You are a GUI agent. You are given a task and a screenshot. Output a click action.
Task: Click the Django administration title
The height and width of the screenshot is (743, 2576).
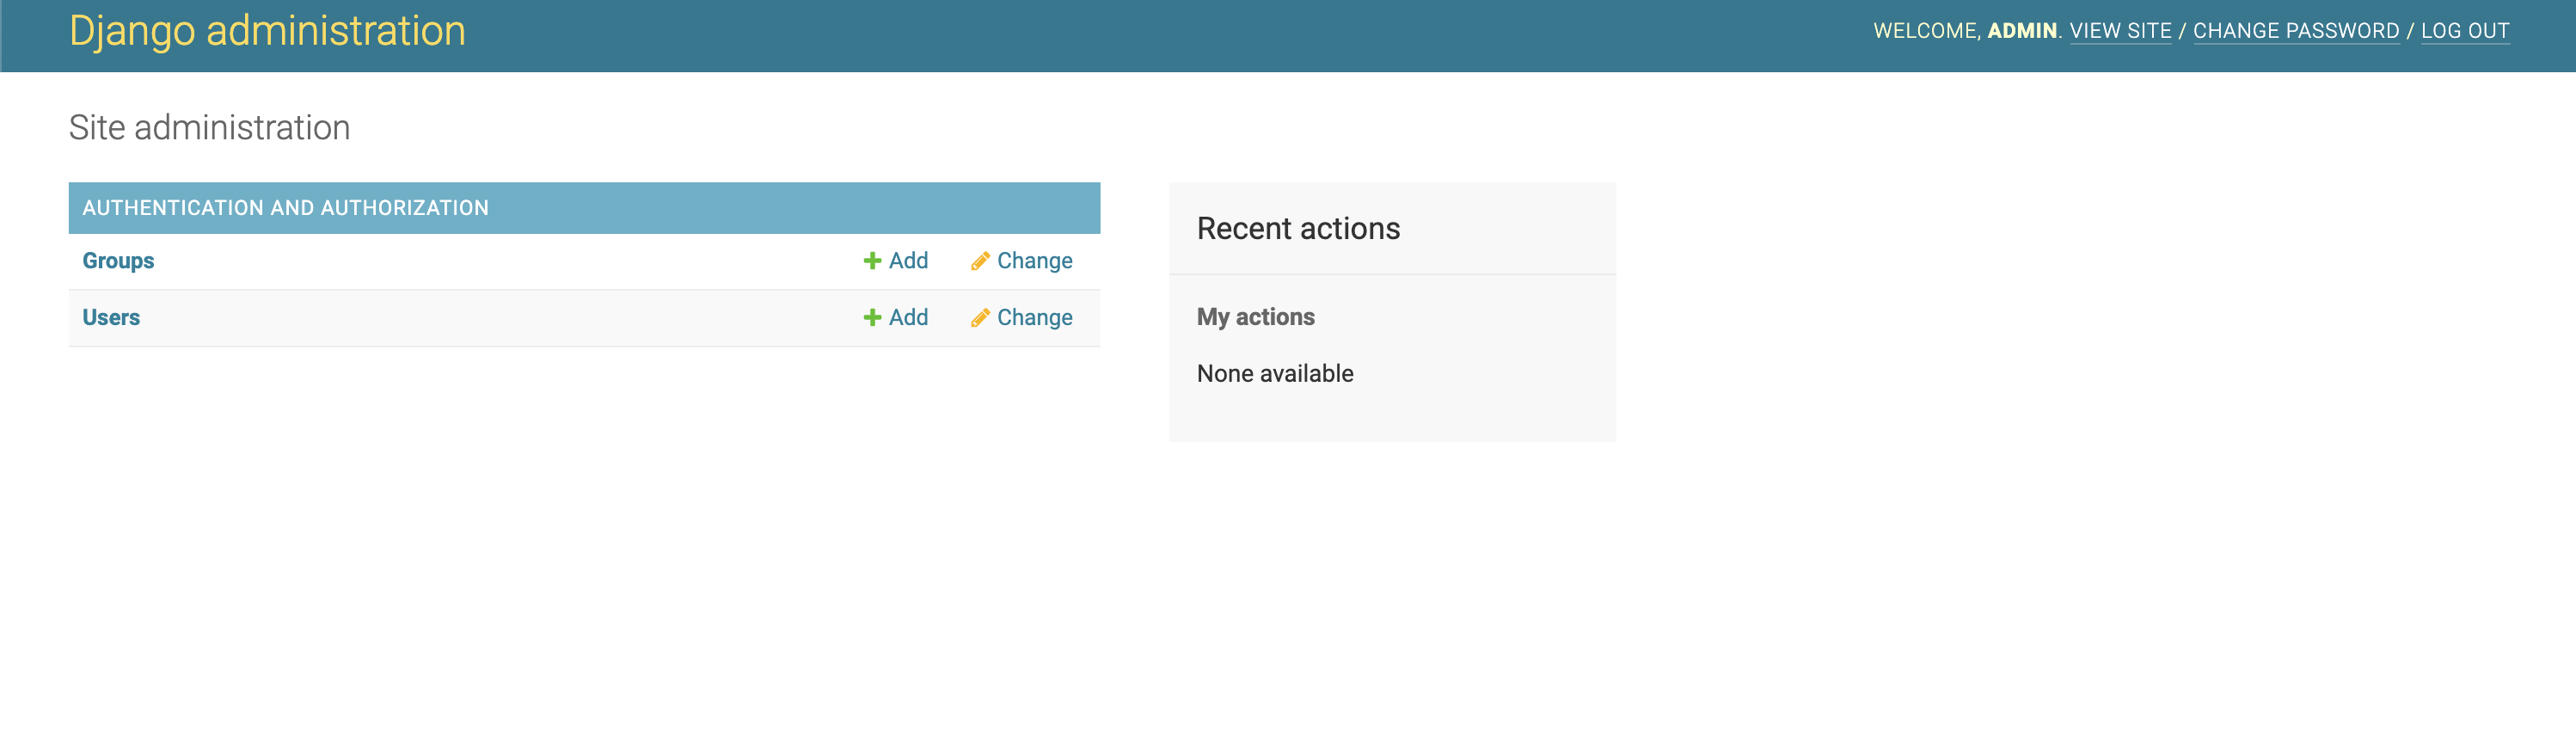267,31
